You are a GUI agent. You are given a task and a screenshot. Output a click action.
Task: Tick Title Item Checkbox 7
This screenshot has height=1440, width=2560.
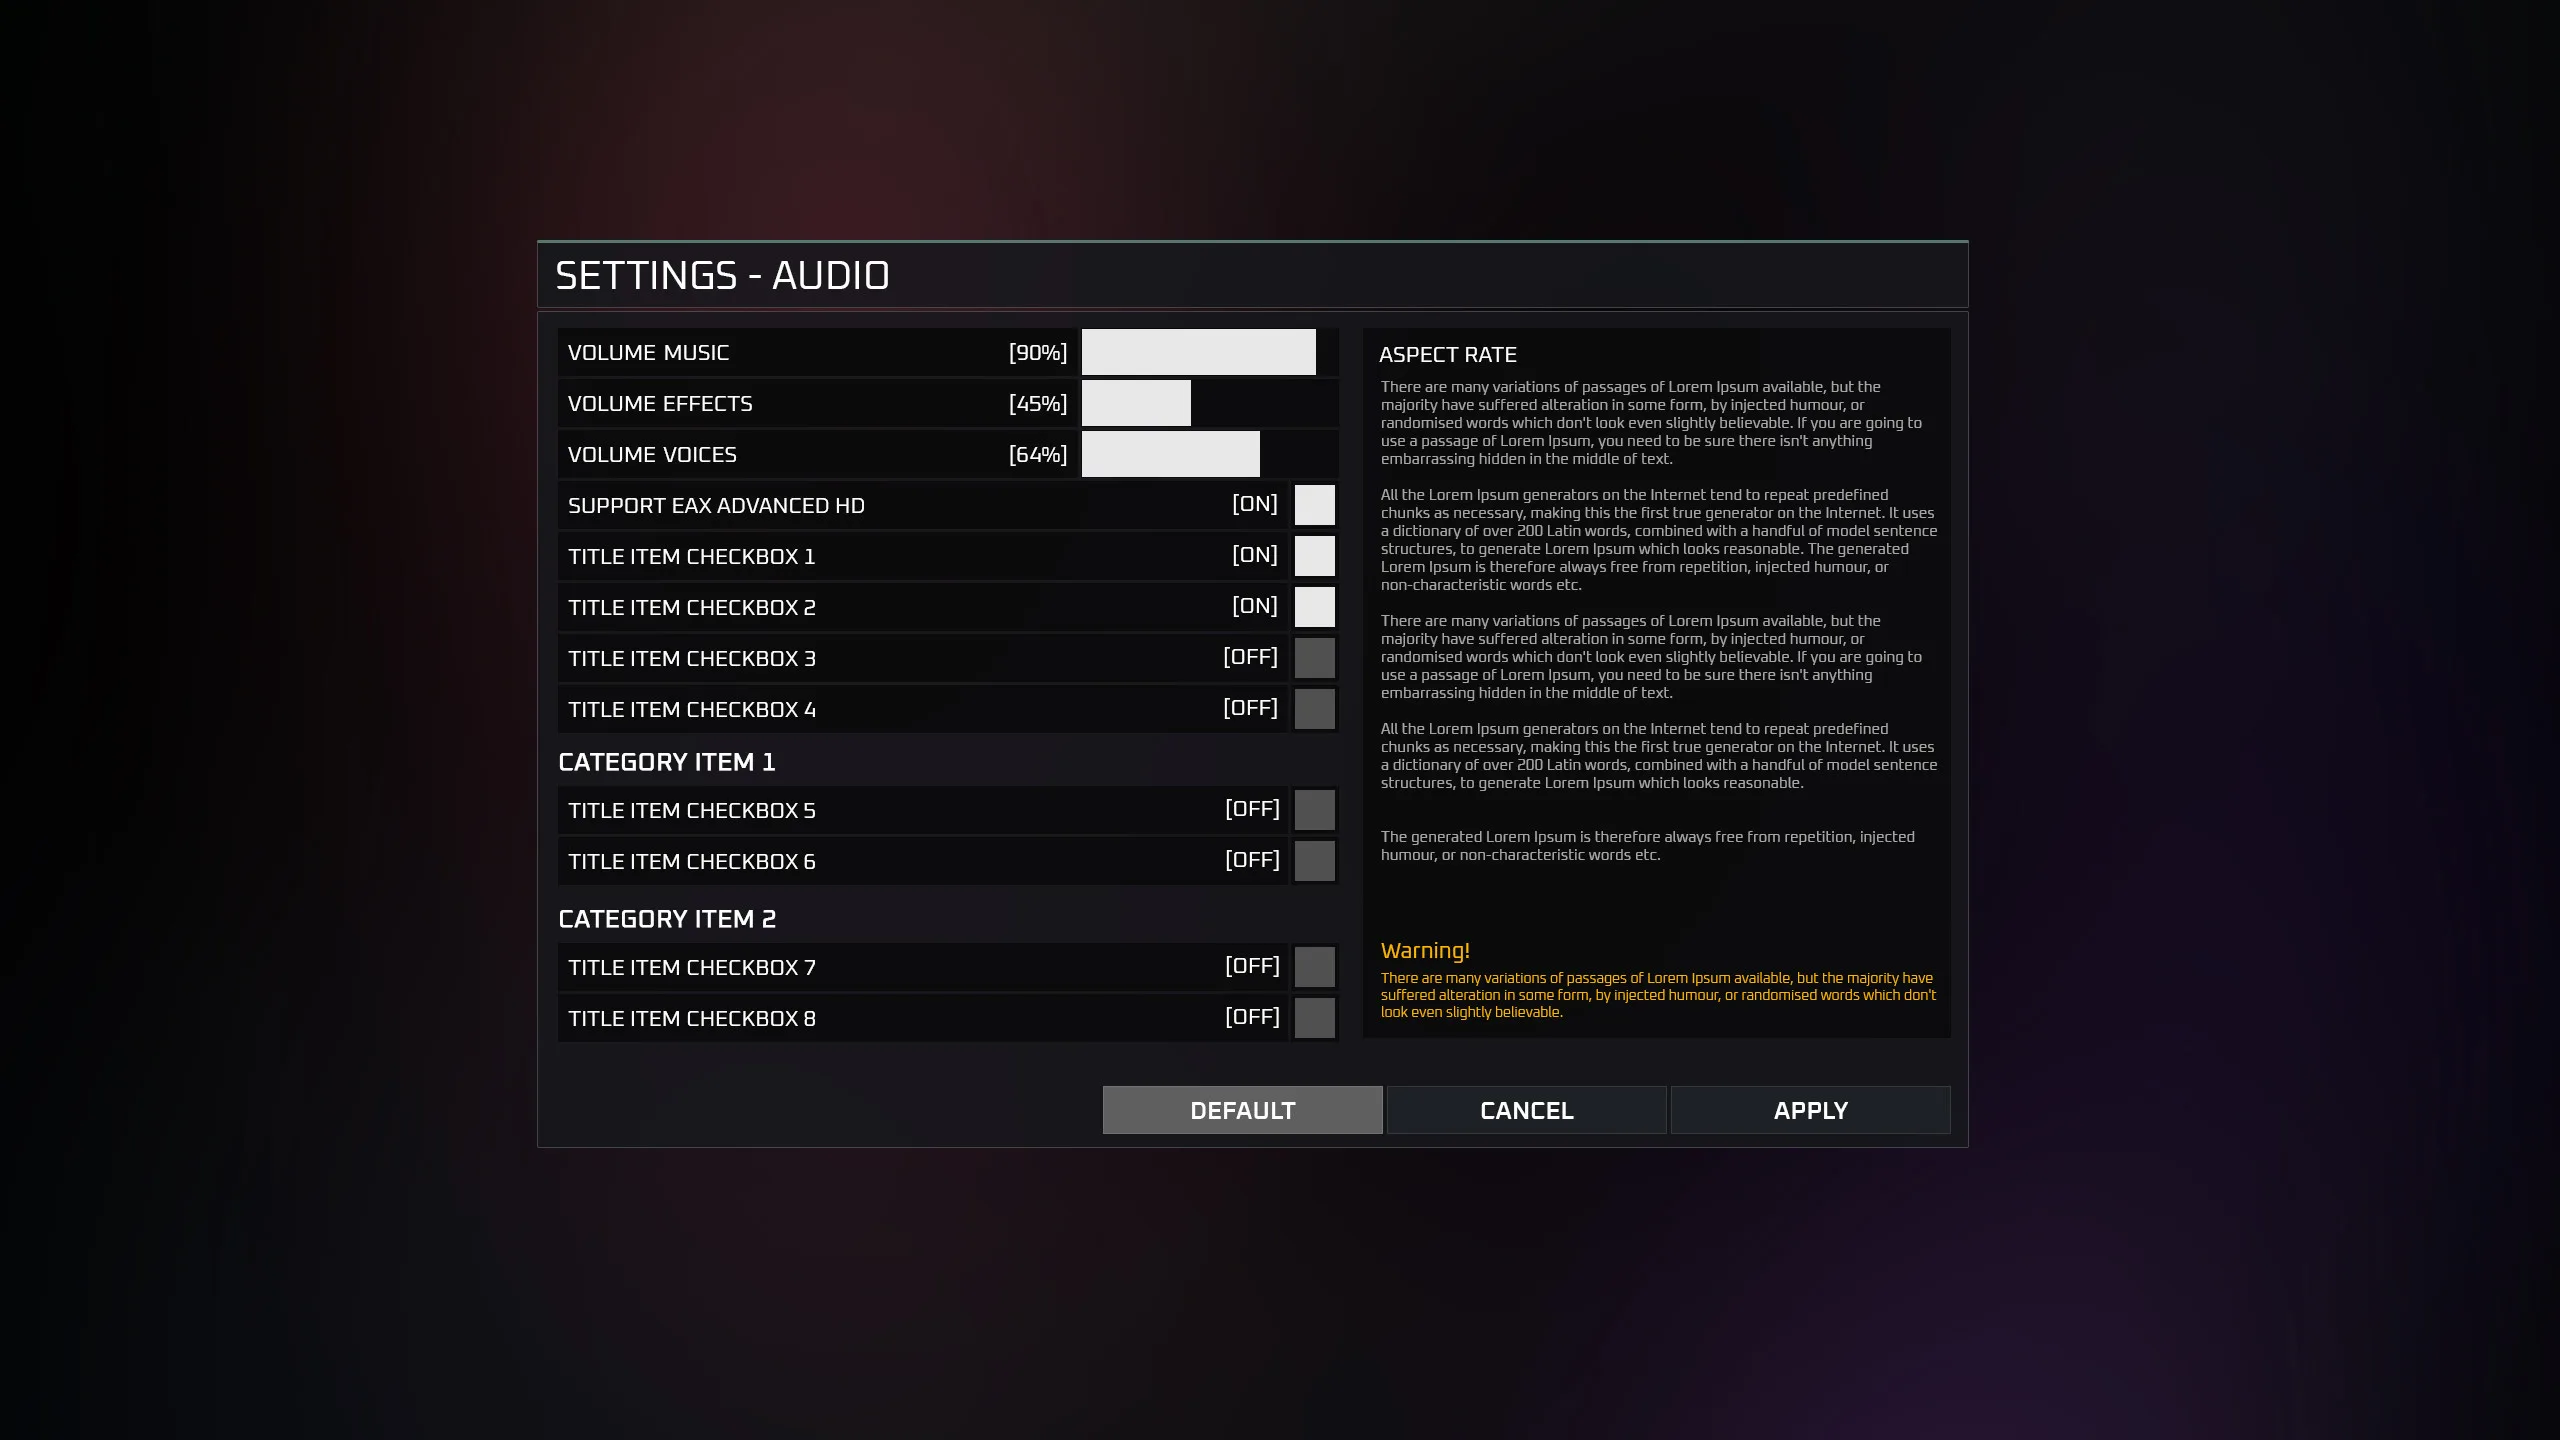point(1314,967)
